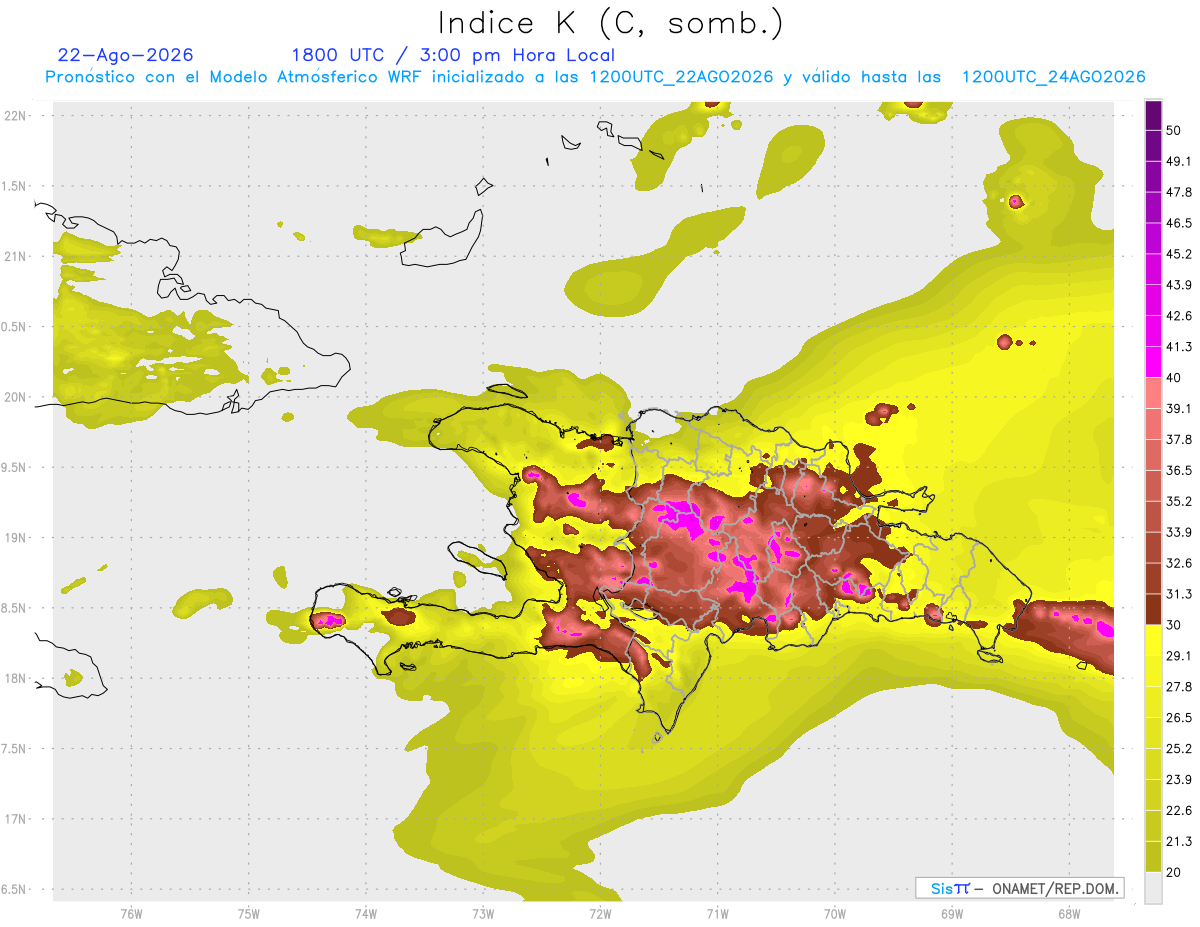Click the color bar value "46.5"
The image size is (1200, 927).
pyautogui.click(x=1178, y=223)
